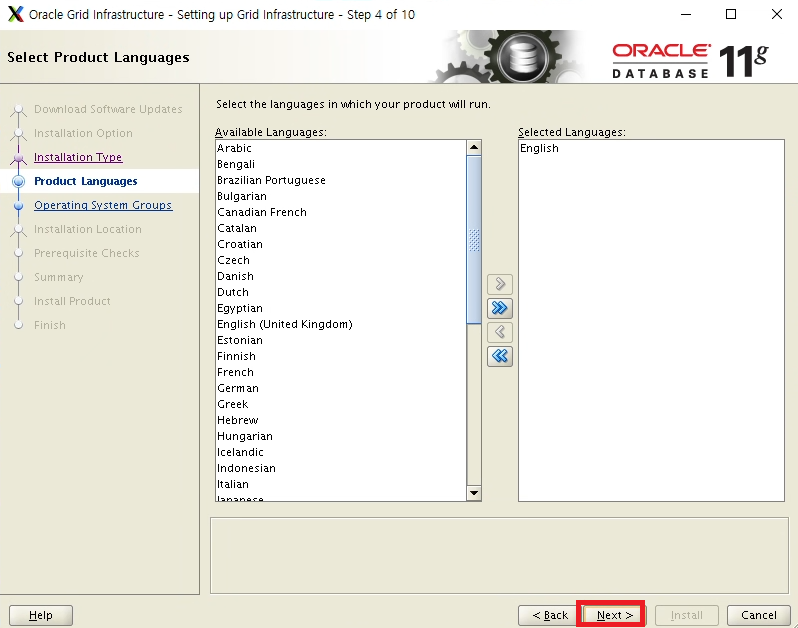Pick Italian from the language list
This screenshot has width=798, height=628.
click(x=340, y=484)
